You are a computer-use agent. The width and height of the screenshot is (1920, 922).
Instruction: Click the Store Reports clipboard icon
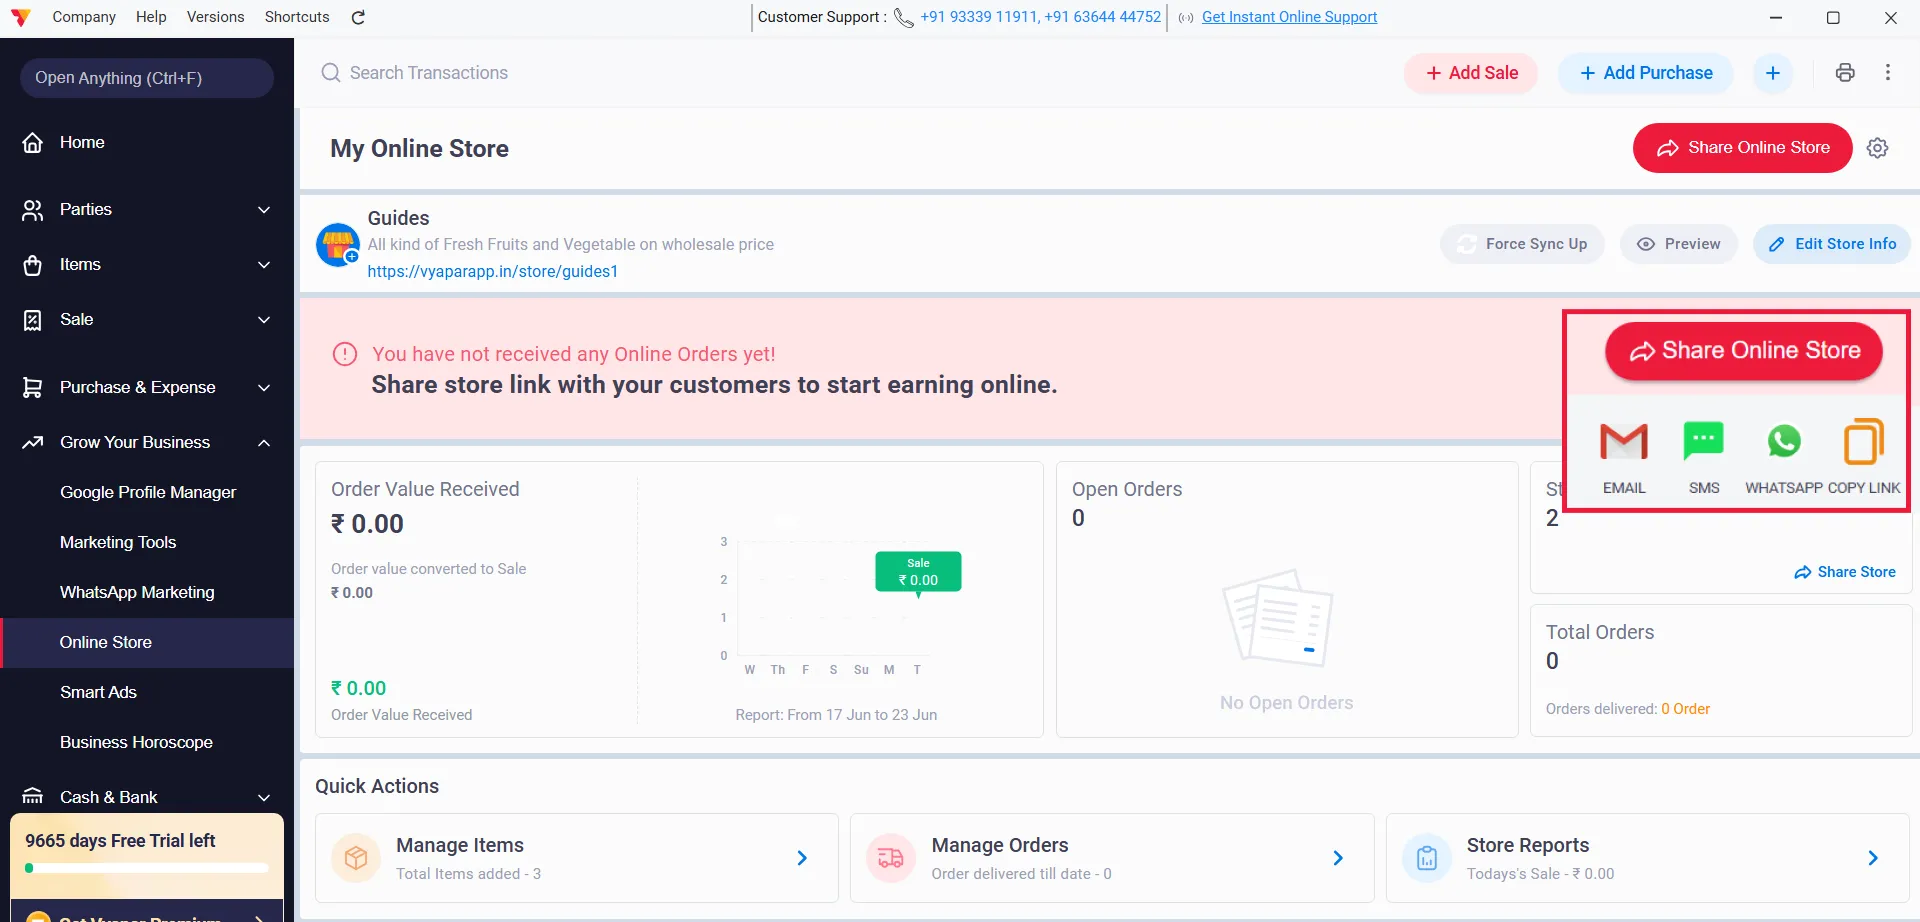pos(1427,858)
